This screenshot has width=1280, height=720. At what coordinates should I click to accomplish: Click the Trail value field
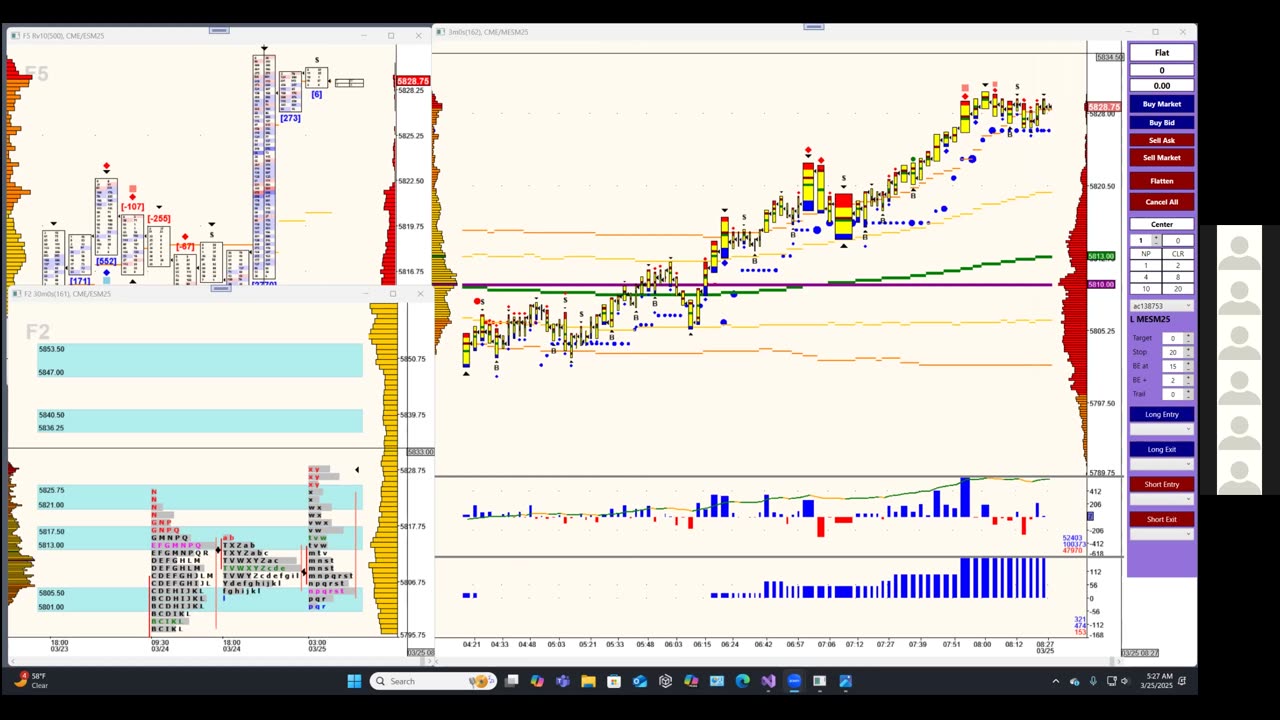point(1172,394)
